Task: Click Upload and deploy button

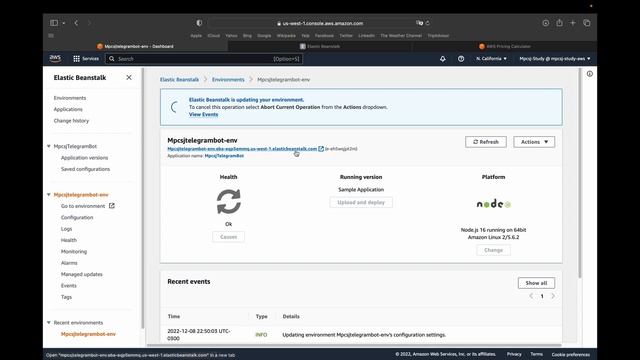Action: [361, 202]
